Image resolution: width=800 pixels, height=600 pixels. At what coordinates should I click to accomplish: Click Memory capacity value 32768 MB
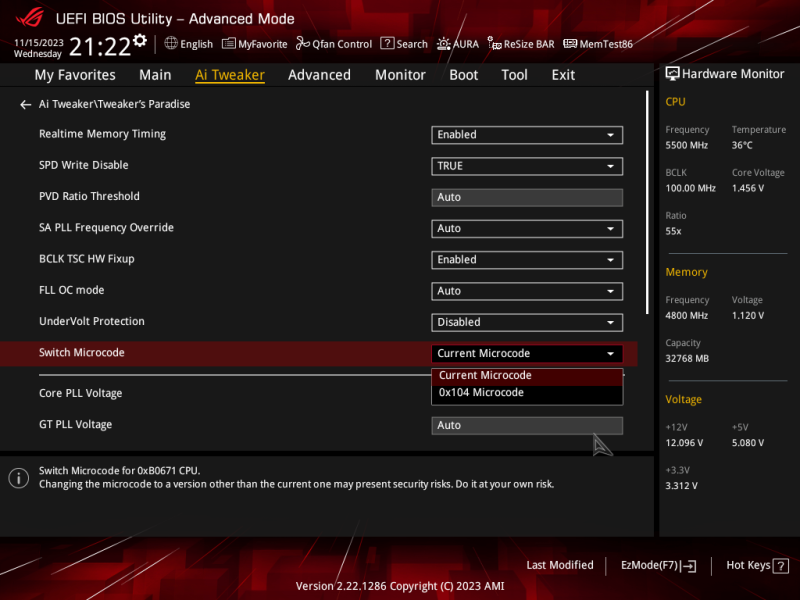point(687,359)
